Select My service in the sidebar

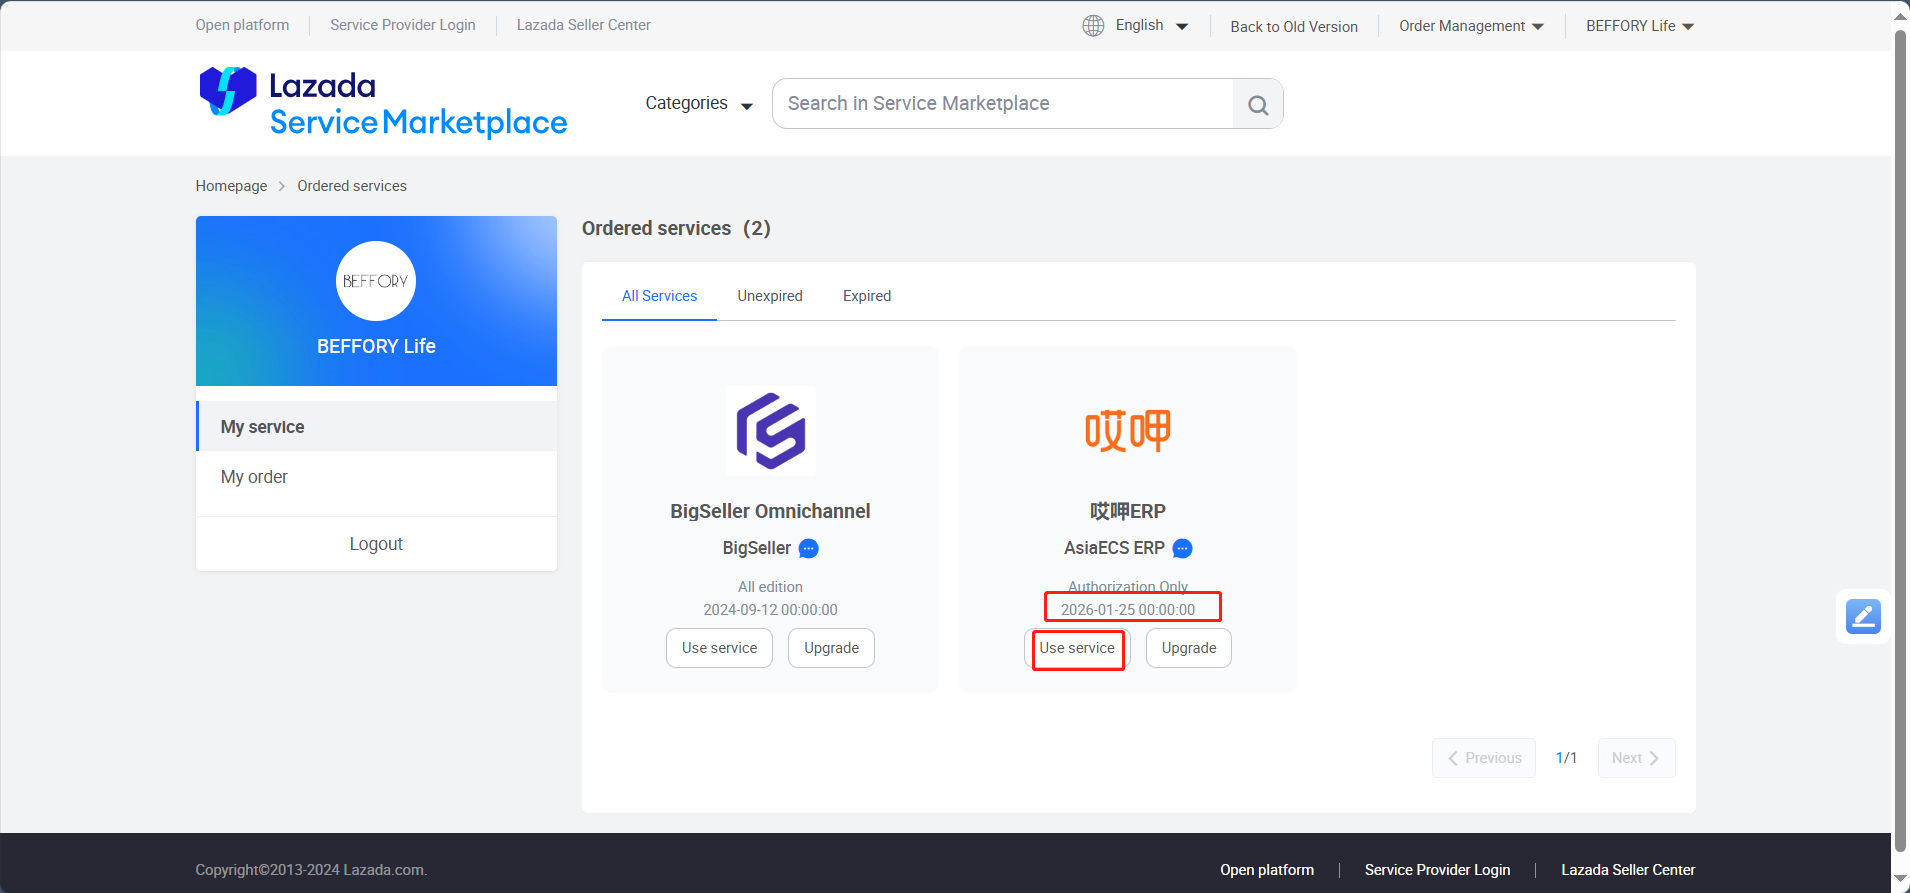click(377, 426)
